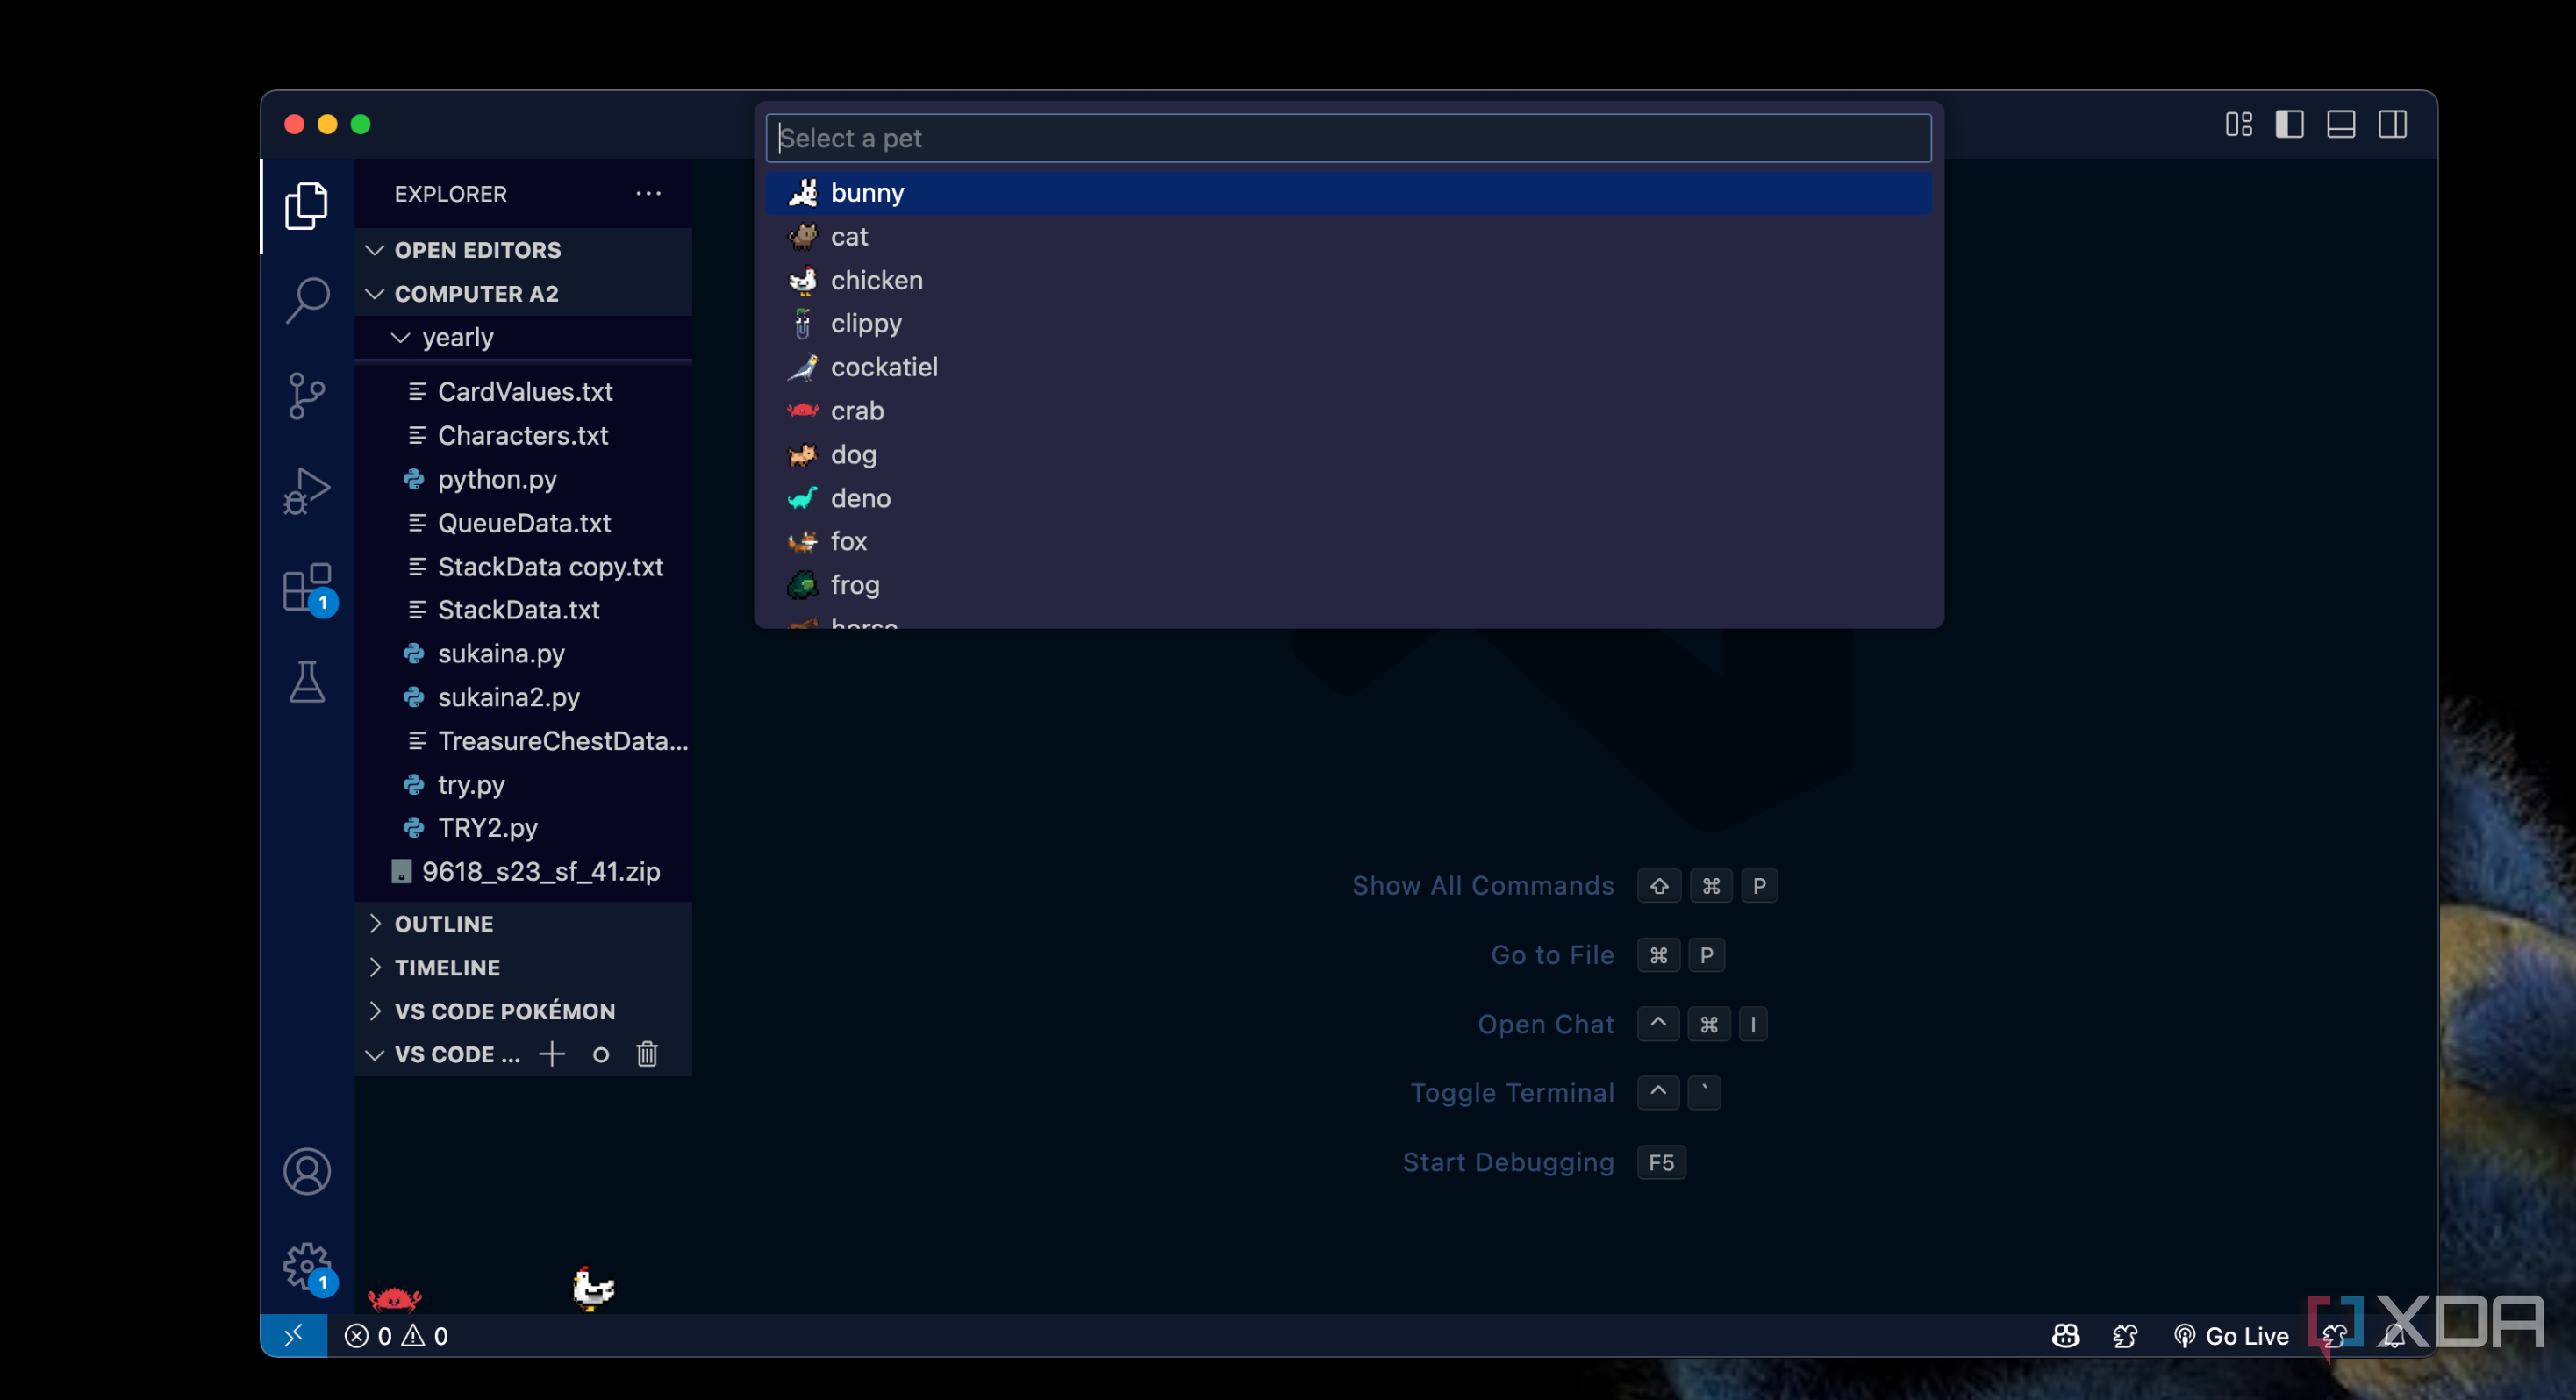Viewport: 2576px width, 1400px height.
Task: Toggle primary side bar visibility
Action: point(2289,124)
